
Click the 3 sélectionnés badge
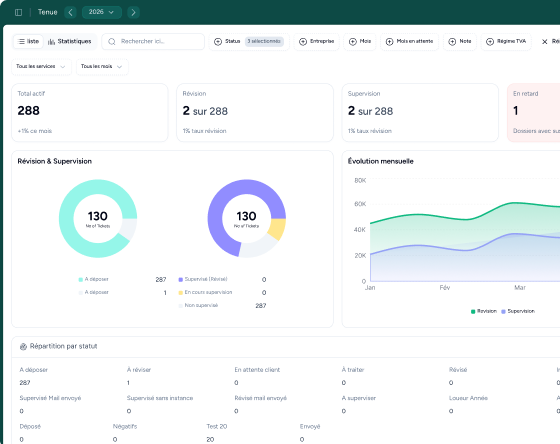pyautogui.click(x=264, y=41)
